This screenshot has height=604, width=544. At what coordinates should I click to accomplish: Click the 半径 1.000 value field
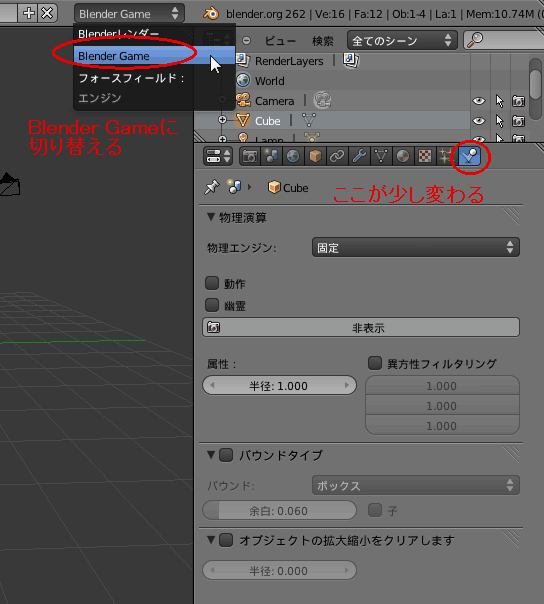(279, 385)
